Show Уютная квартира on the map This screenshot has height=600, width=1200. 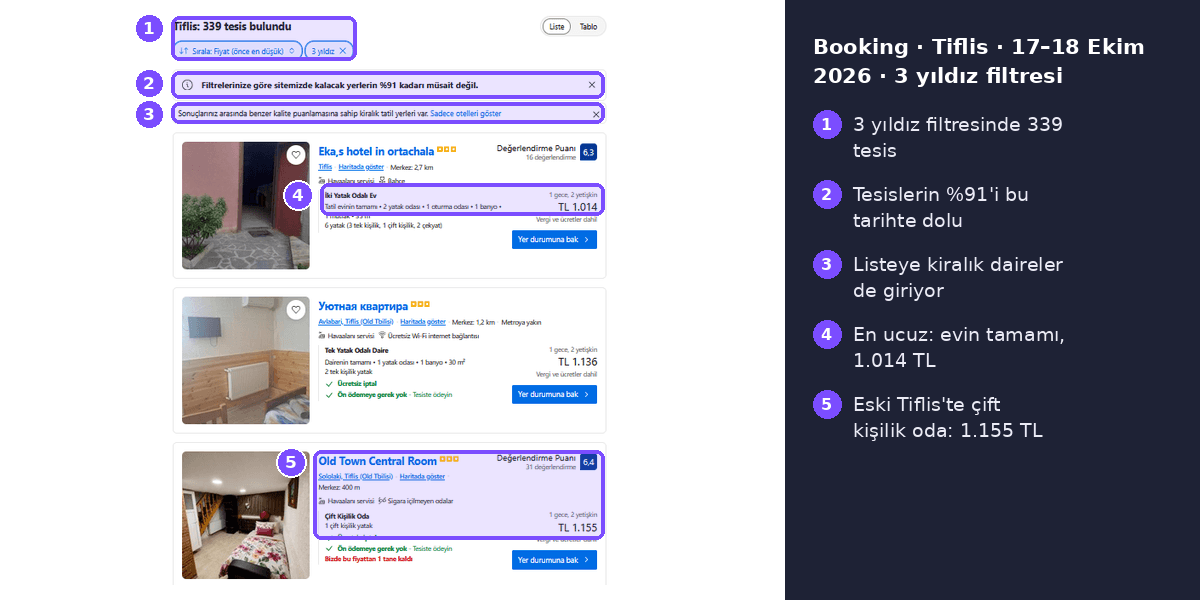(x=423, y=322)
